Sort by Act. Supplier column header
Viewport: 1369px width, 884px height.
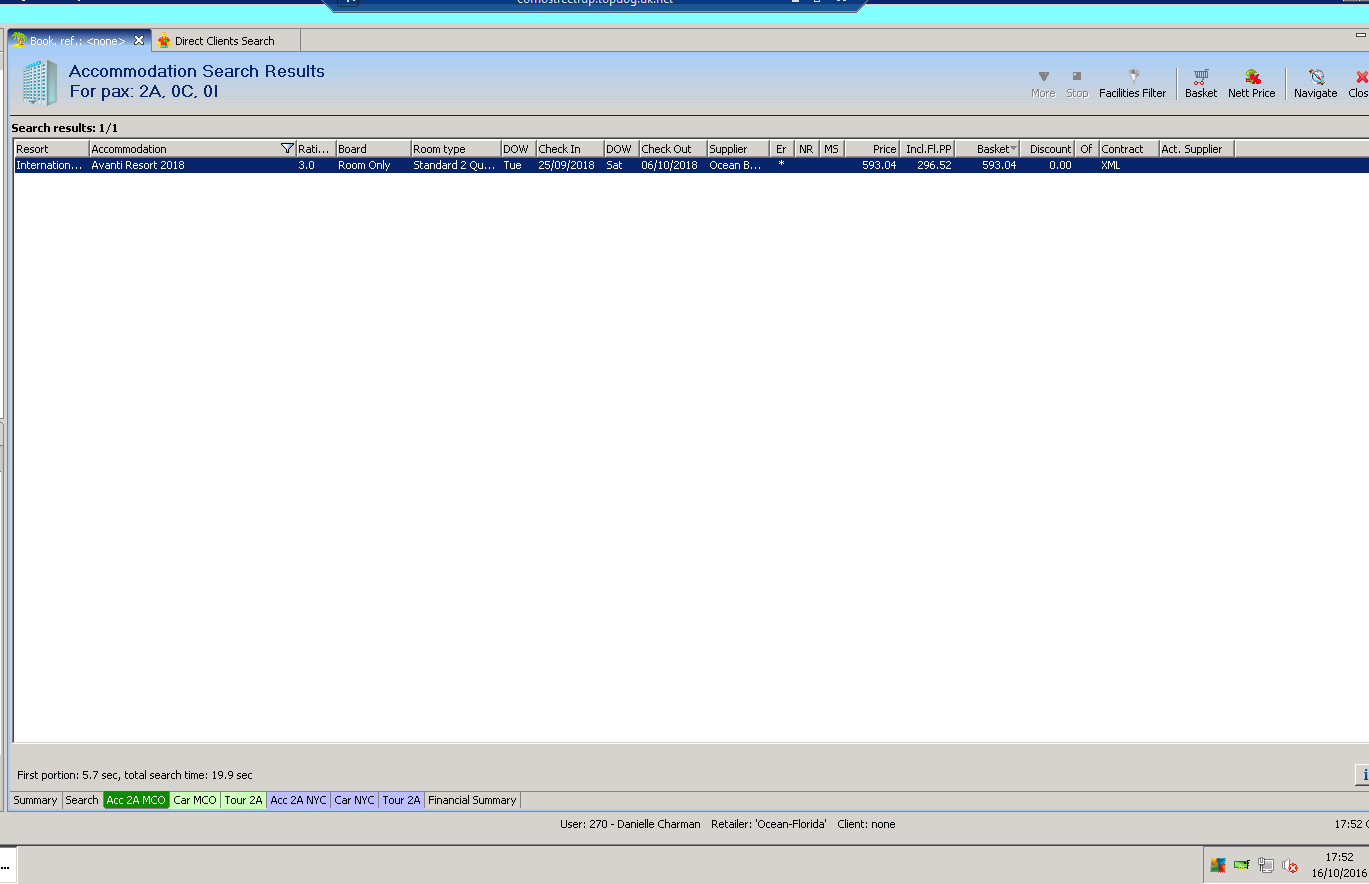pyautogui.click(x=1197, y=149)
